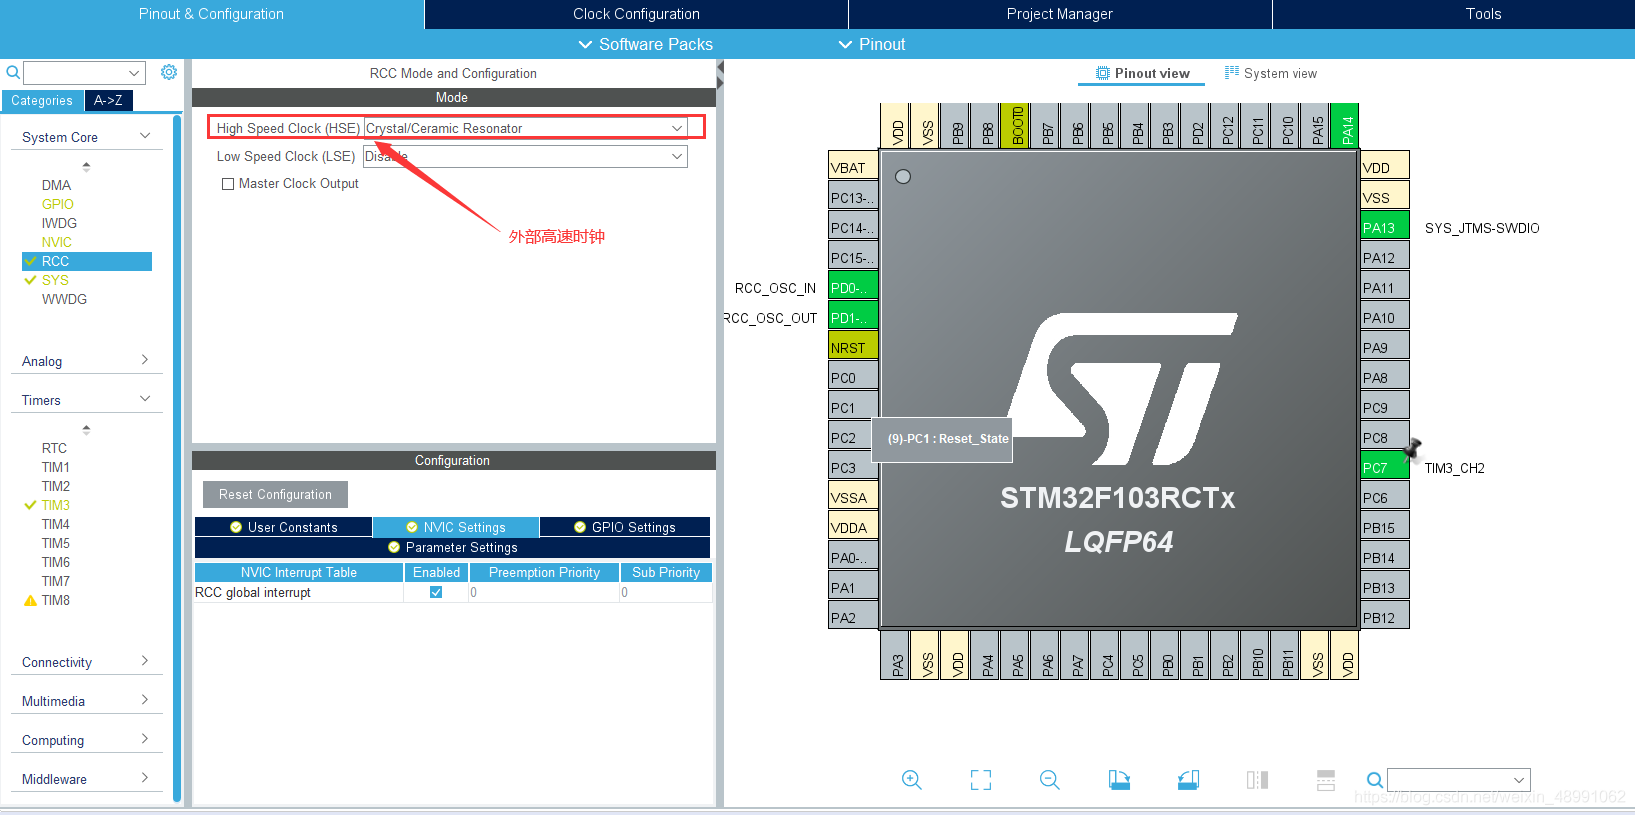Click the rotate counterclockwise icon
This screenshot has height=815, width=1635.
point(1188,780)
